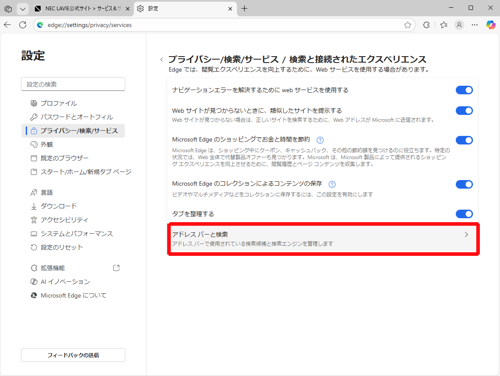The width and height of the screenshot is (500, 376).
Task: Click the address bar URL field
Action: 223,25
